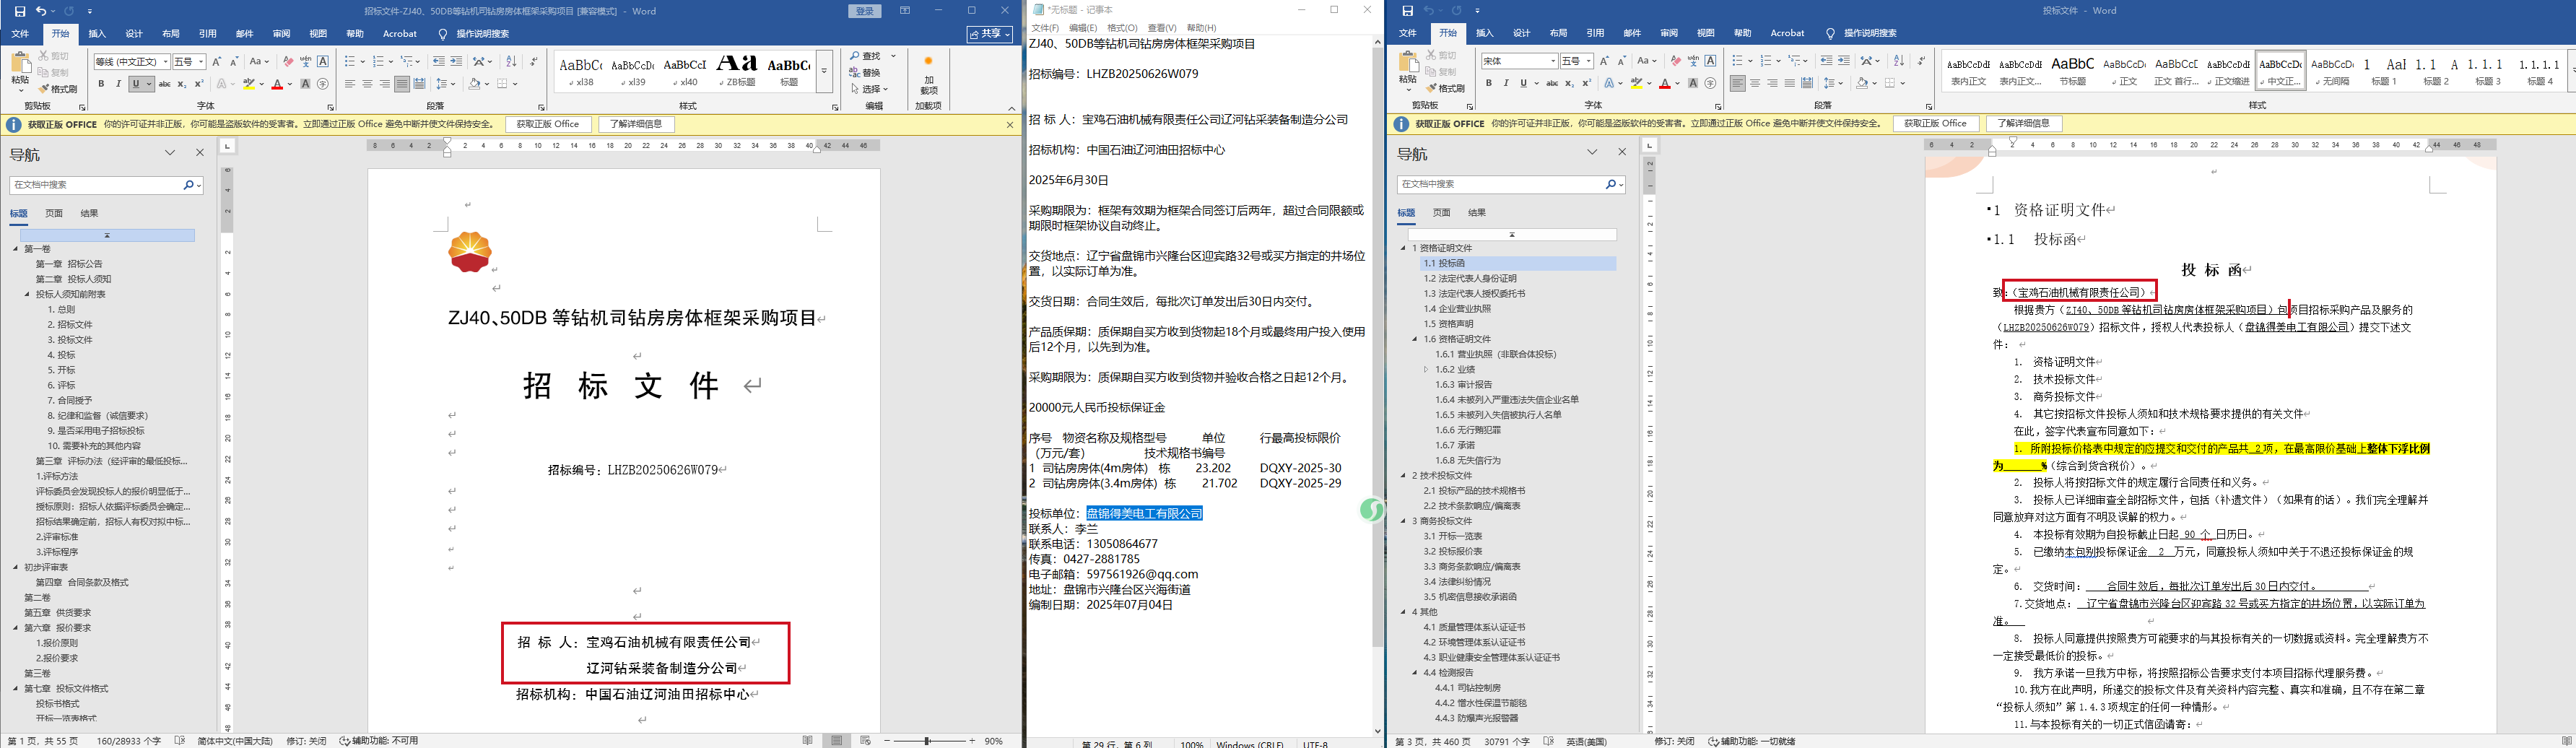Image resolution: width=2576 pixels, height=748 pixels.
Task: Open 布局 tab in 投标文件 Word window
Action: coord(1558,33)
